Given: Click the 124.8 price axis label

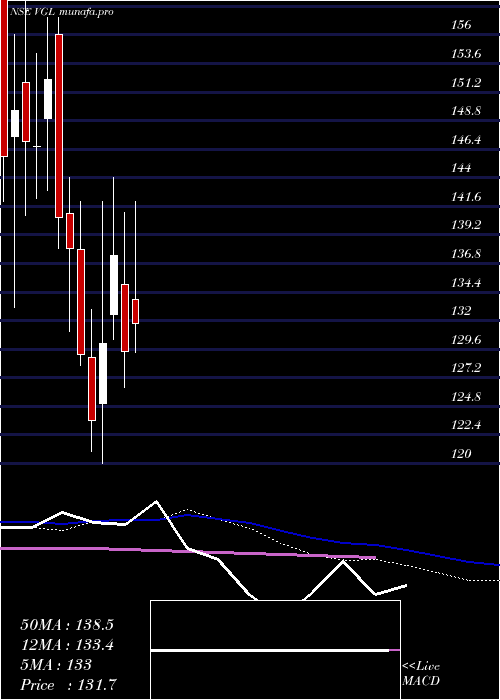Looking at the screenshot, I should [x=466, y=396].
